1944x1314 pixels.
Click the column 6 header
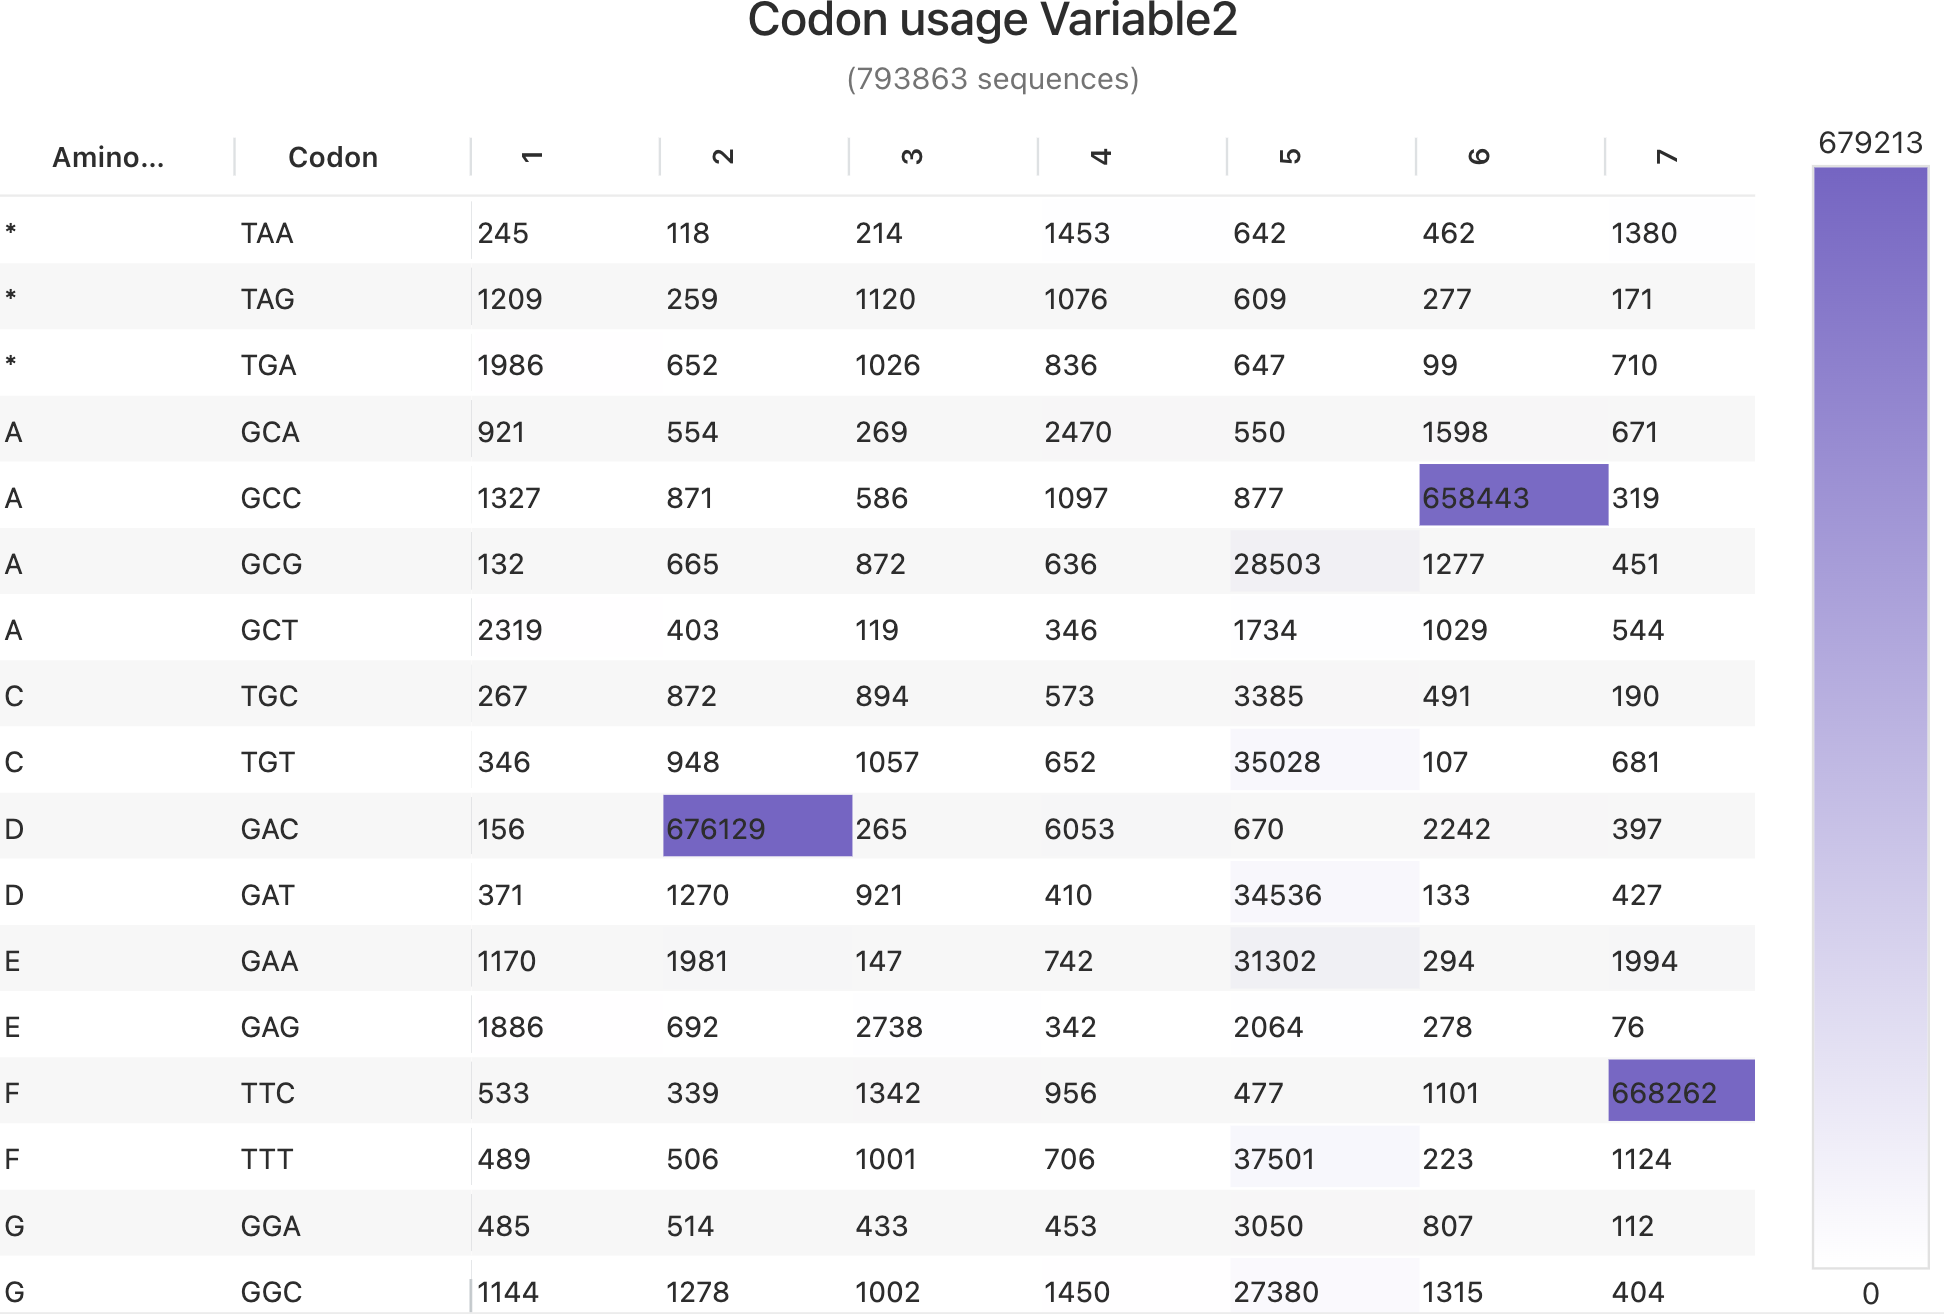[1478, 157]
